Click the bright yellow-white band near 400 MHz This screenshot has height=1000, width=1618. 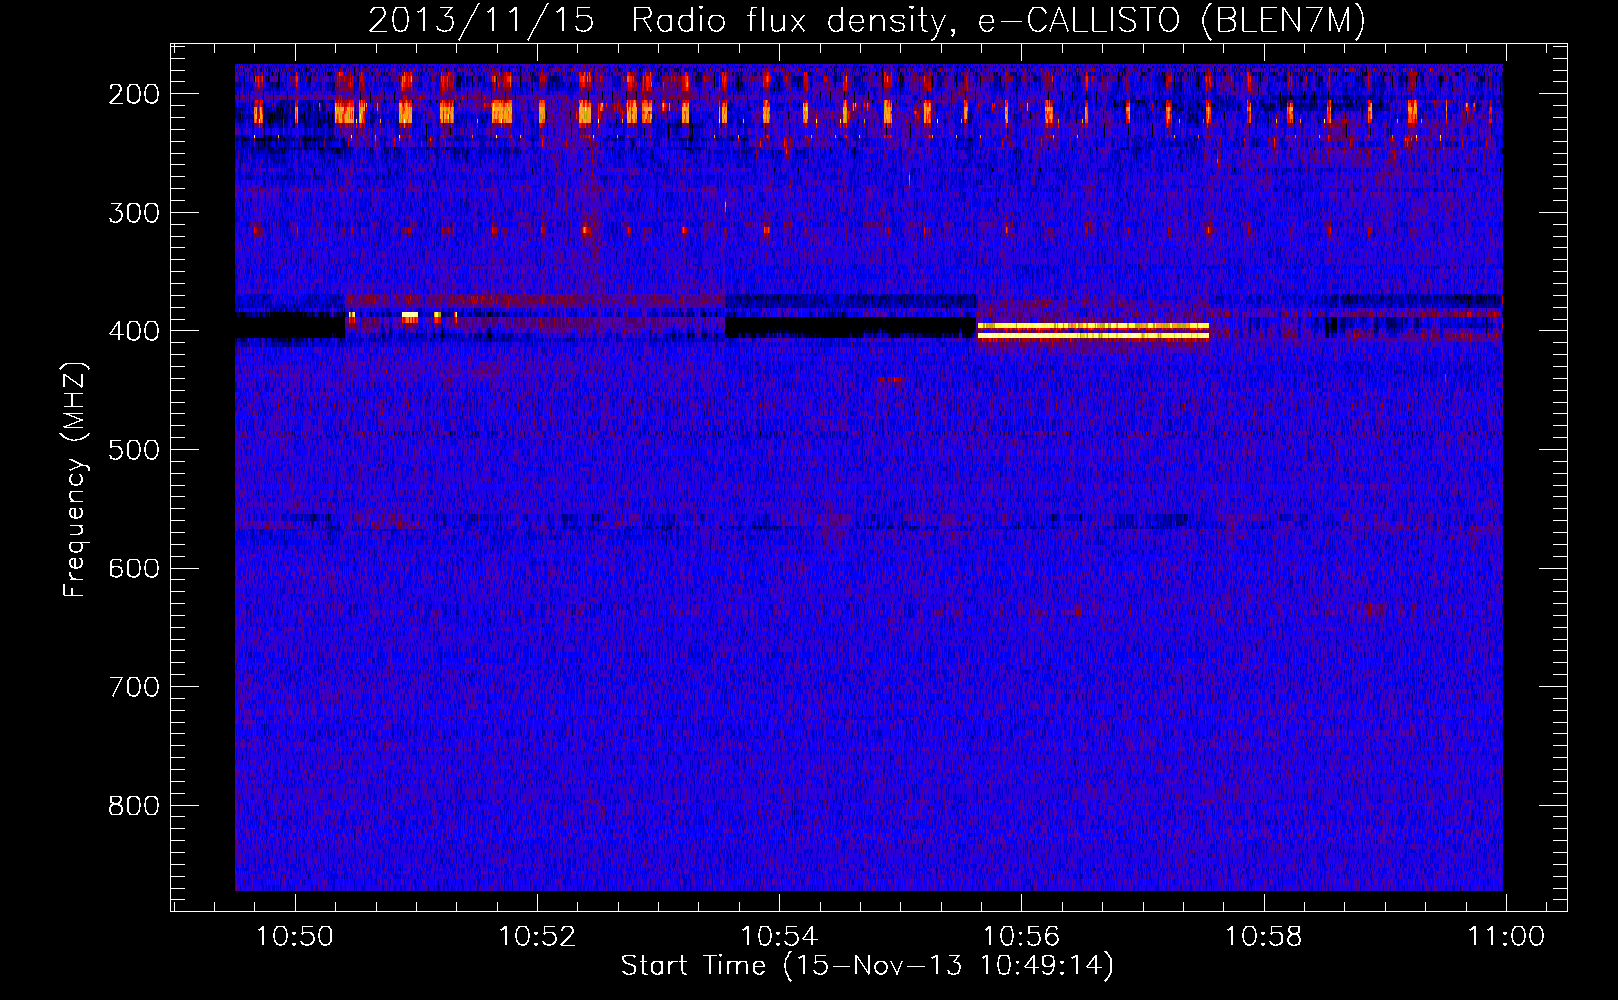[x=1093, y=331]
